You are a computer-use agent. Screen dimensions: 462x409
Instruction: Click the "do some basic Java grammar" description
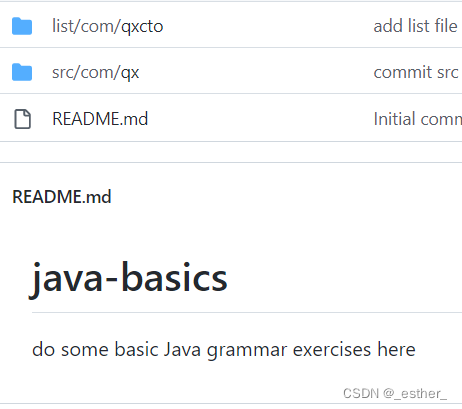tap(224, 350)
